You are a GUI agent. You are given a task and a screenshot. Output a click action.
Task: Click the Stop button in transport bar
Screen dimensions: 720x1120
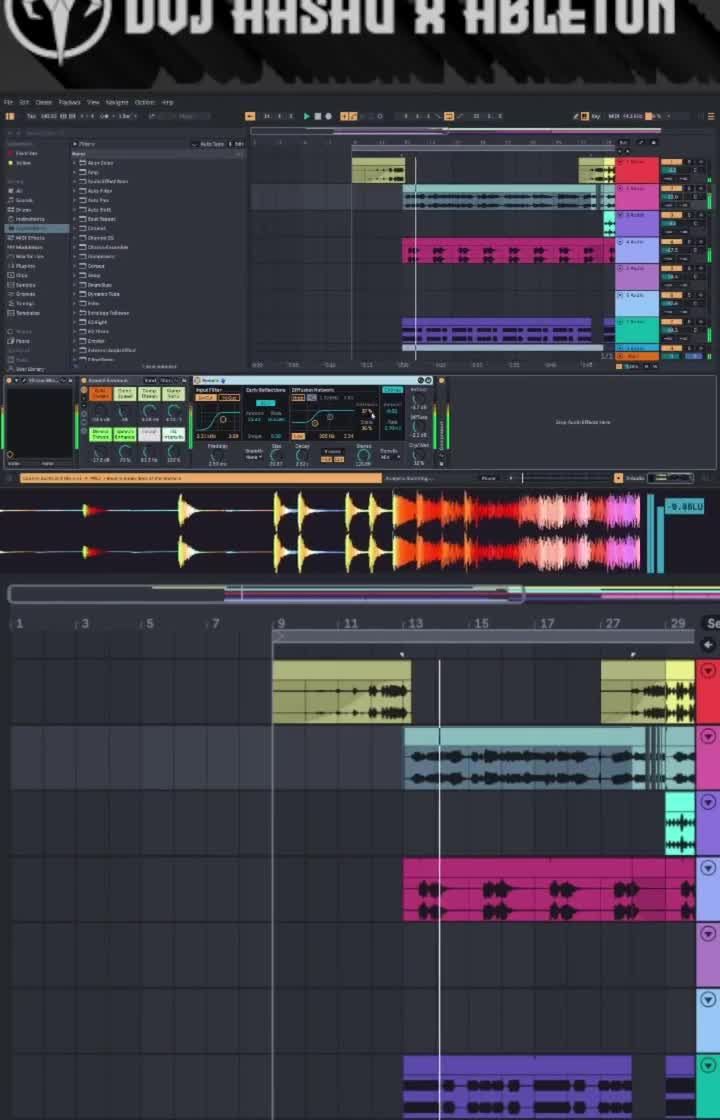pos(317,116)
